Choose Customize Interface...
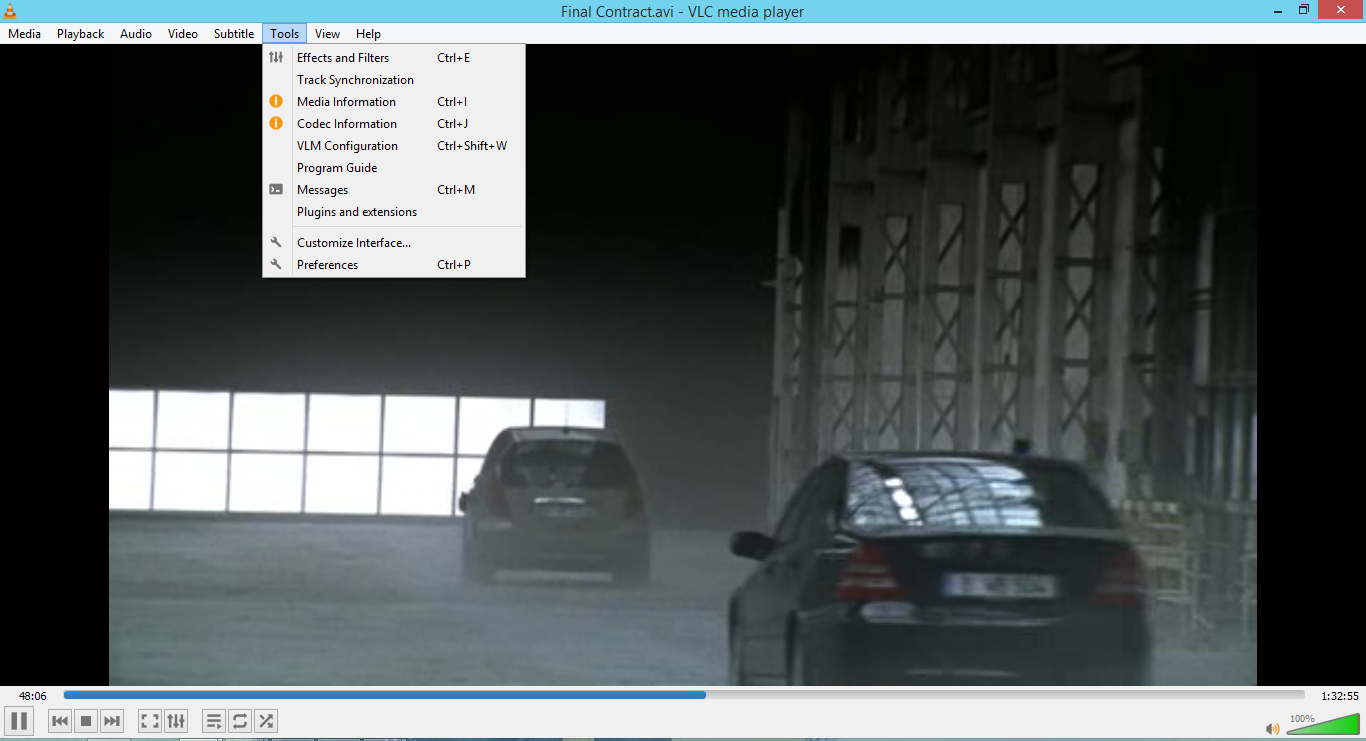1366x741 pixels. [x=394, y=243]
